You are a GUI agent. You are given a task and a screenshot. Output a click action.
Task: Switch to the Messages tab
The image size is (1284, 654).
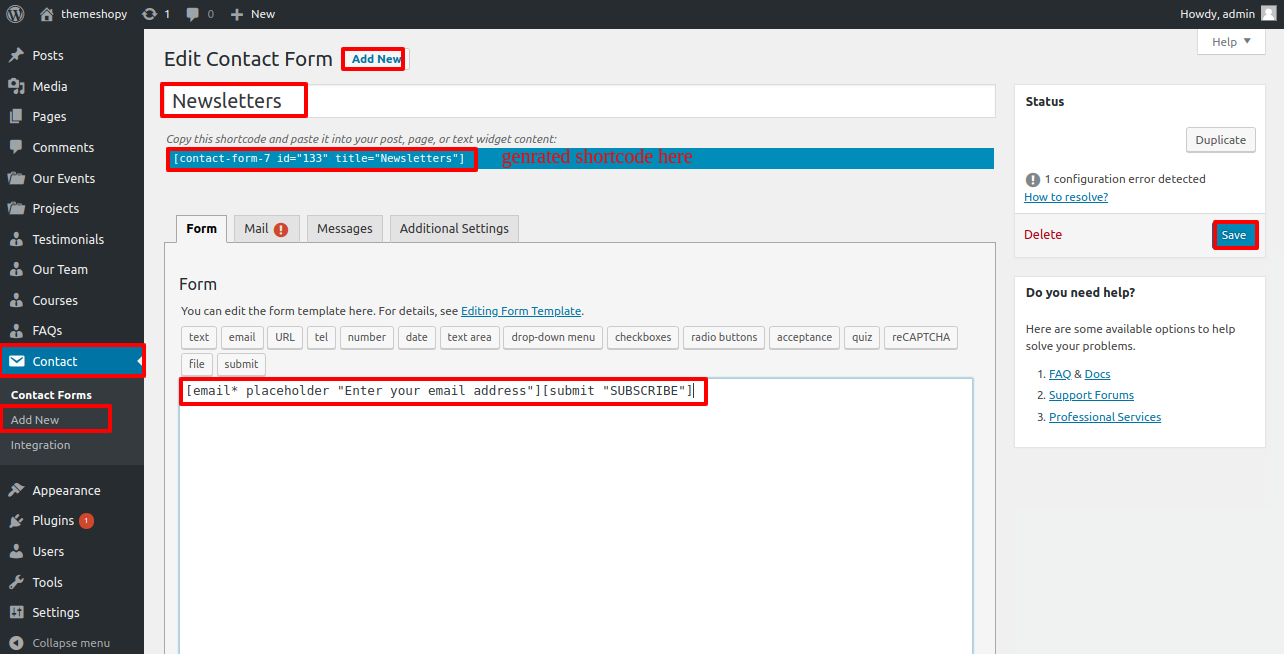[x=345, y=228]
